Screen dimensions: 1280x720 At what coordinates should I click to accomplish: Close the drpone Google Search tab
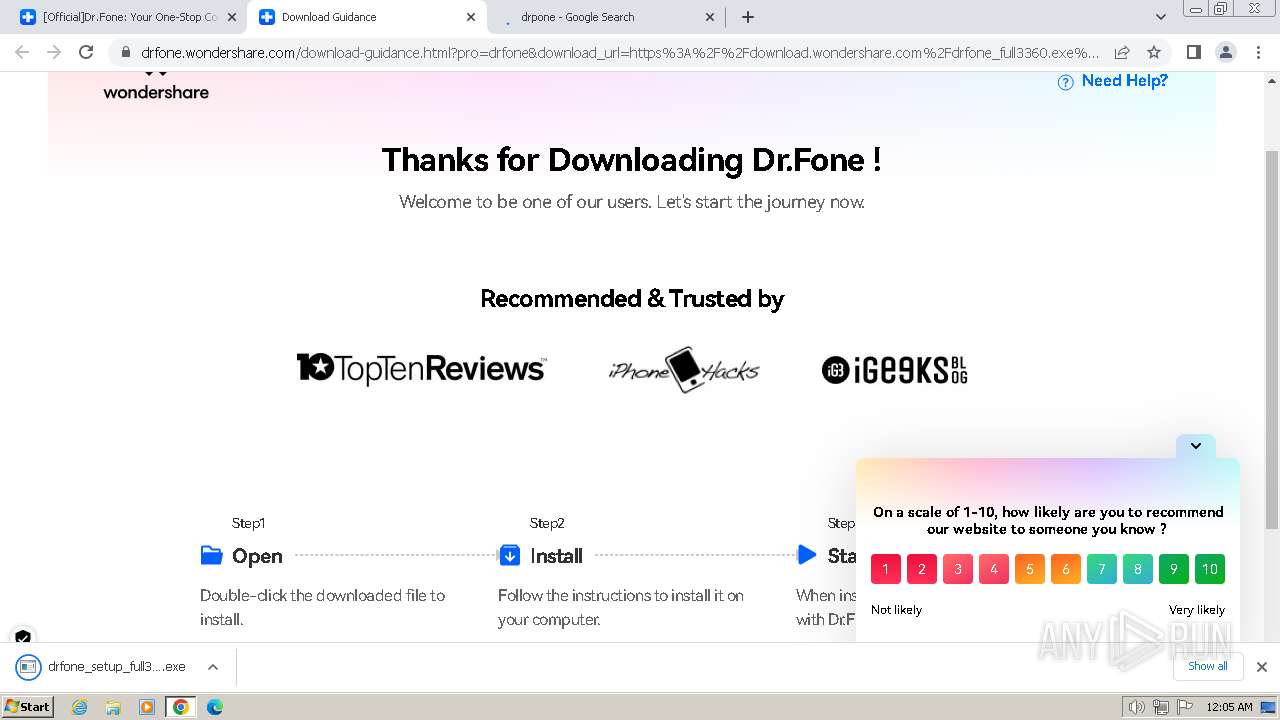[710, 17]
